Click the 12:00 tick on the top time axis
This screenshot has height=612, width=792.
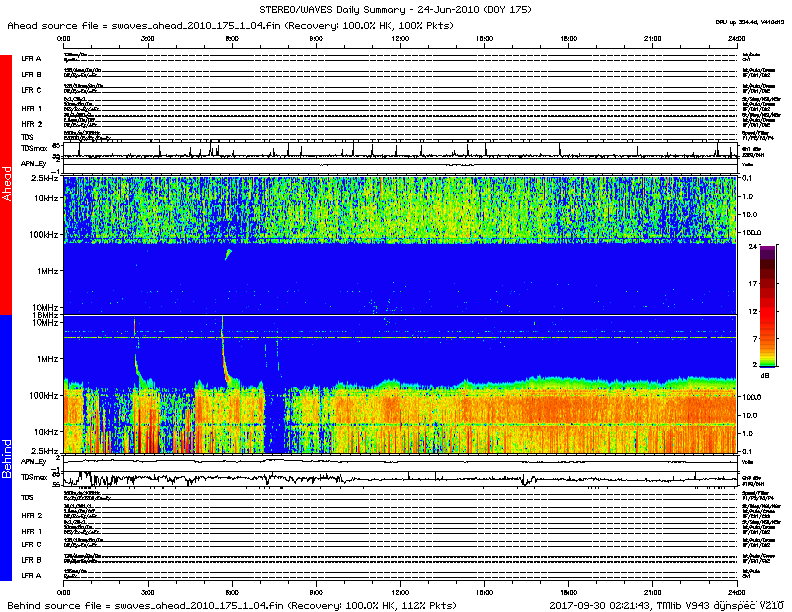(400, 37)
